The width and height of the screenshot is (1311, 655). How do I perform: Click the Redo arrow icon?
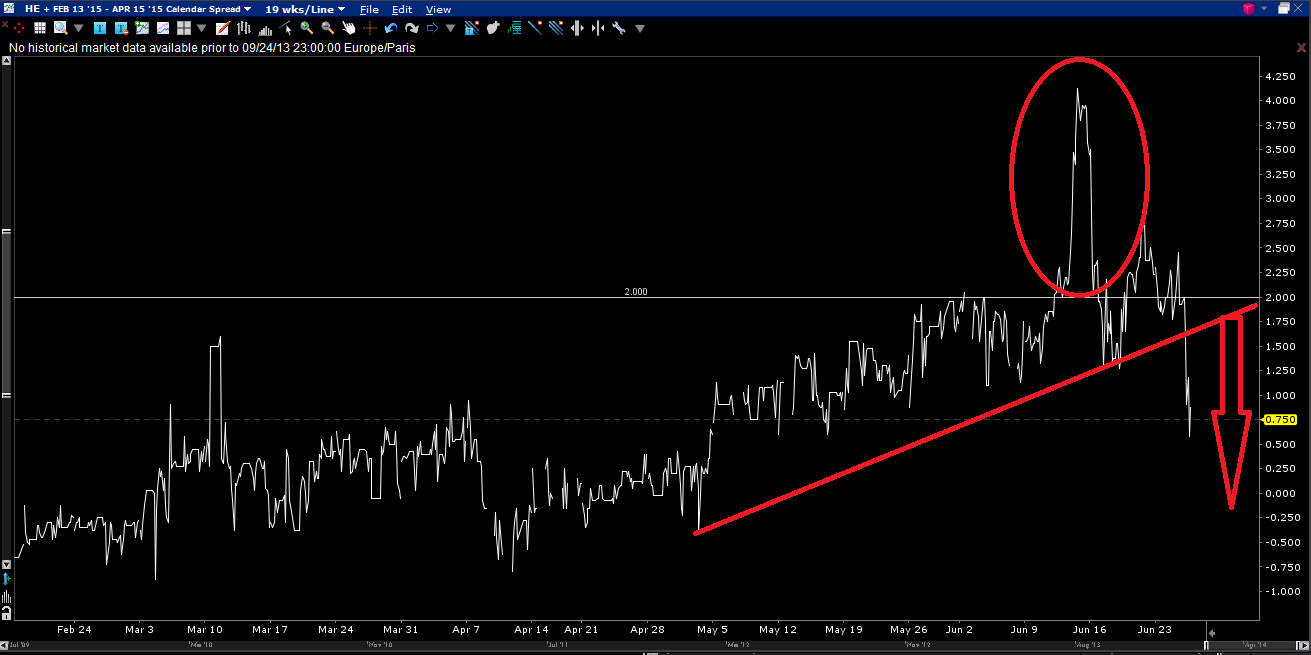tap(414, 28)
